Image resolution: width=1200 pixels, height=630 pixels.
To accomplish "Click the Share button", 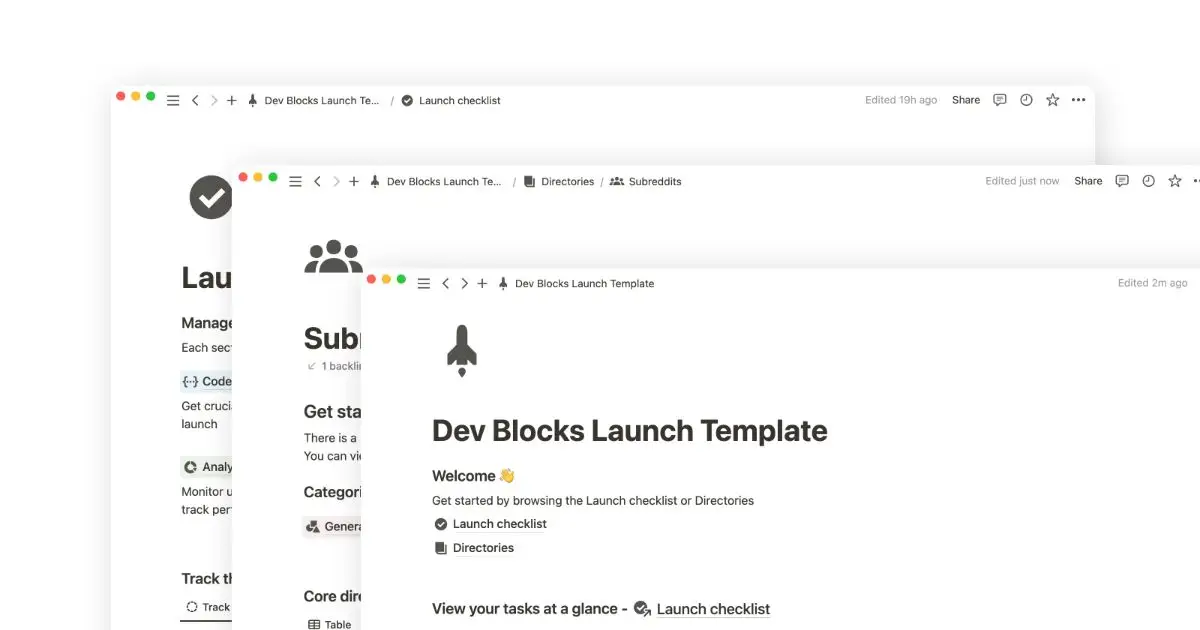I will coord(965,100).
